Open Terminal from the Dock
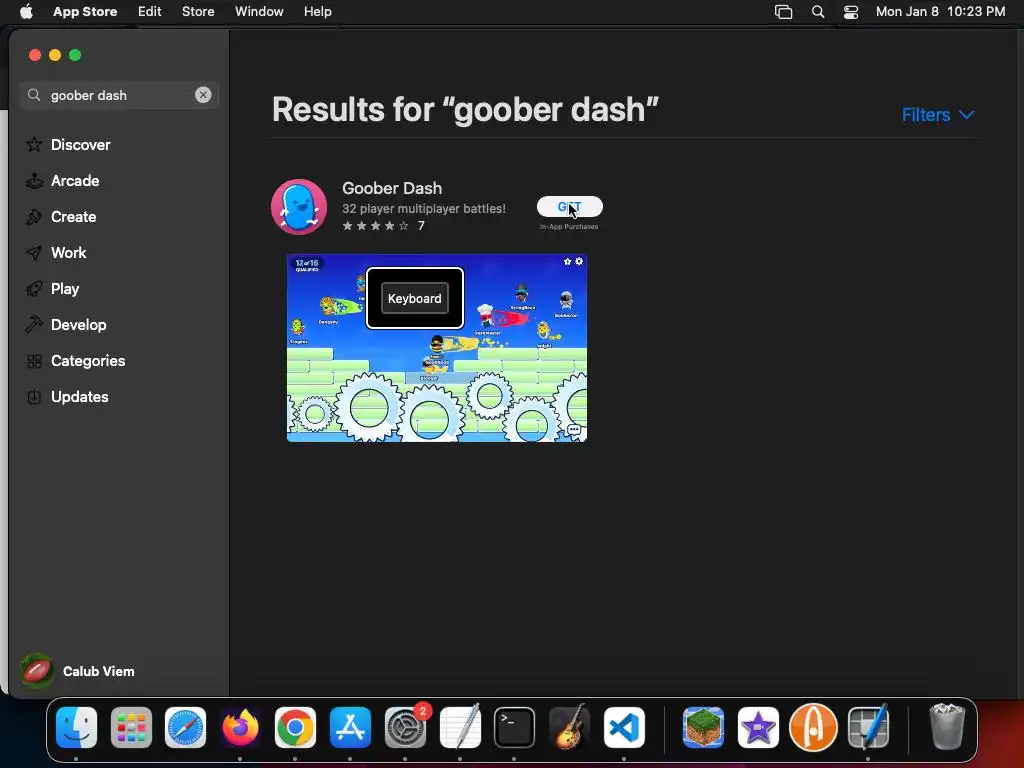Viewport: 1024px width, 768px height. (x=515, y=727)
